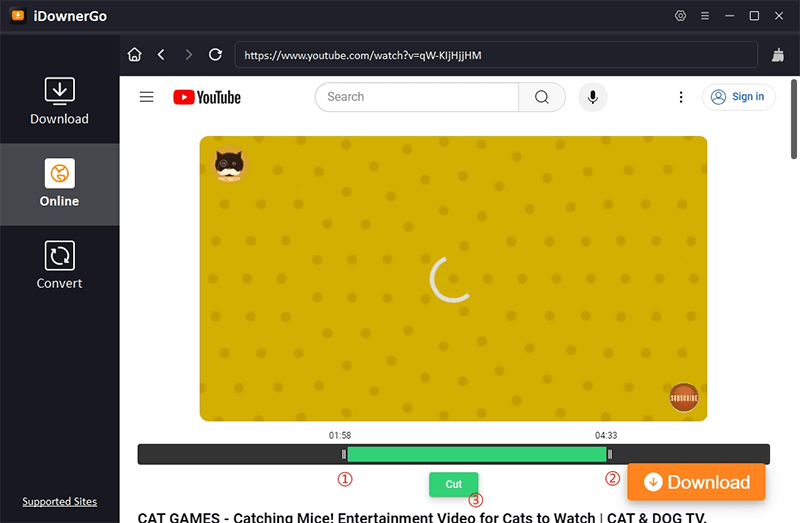The height and width of the screenshot is (523, 800).
Task: Click the YouTube logo
Action: point(207,97)
